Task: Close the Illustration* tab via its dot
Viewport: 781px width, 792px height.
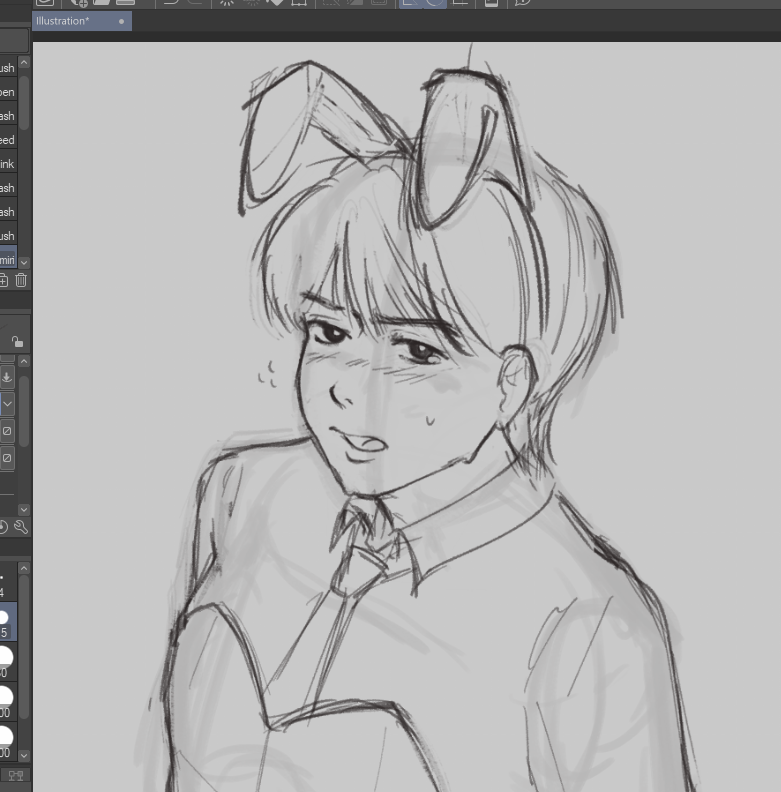Action: (x=121, y=22)
